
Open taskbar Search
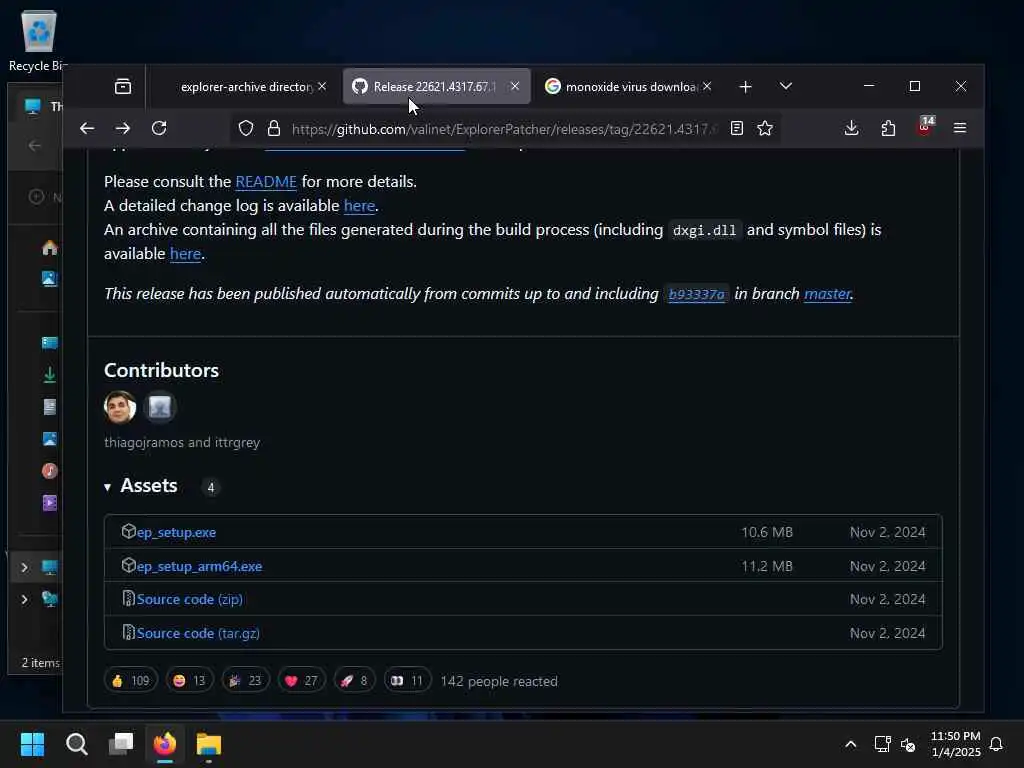[76, 744]
